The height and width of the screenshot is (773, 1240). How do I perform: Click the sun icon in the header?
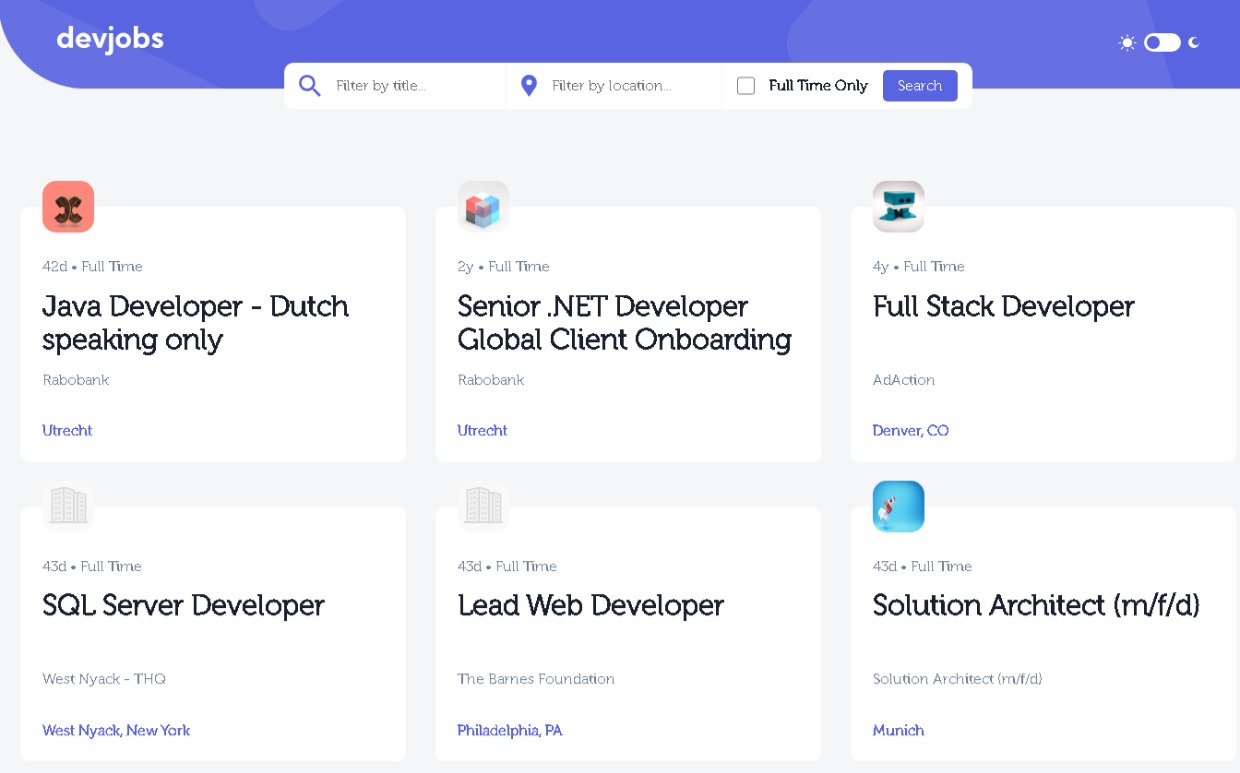tap(1126, 42)
